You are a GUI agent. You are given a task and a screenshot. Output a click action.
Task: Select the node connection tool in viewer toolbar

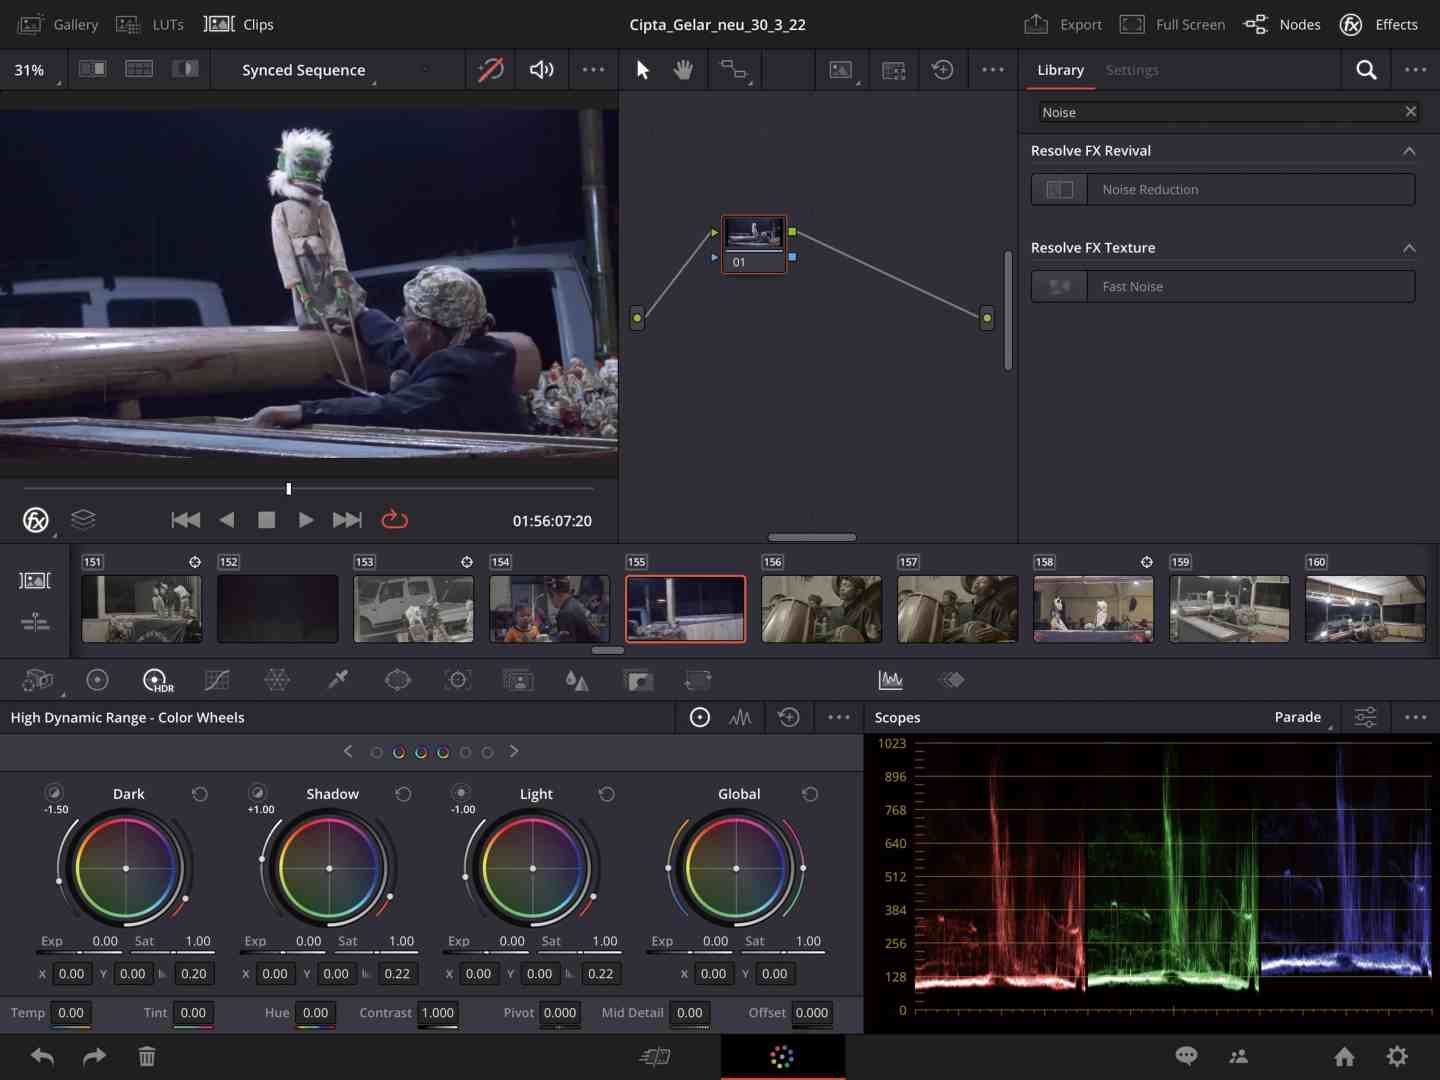point(735,70)
